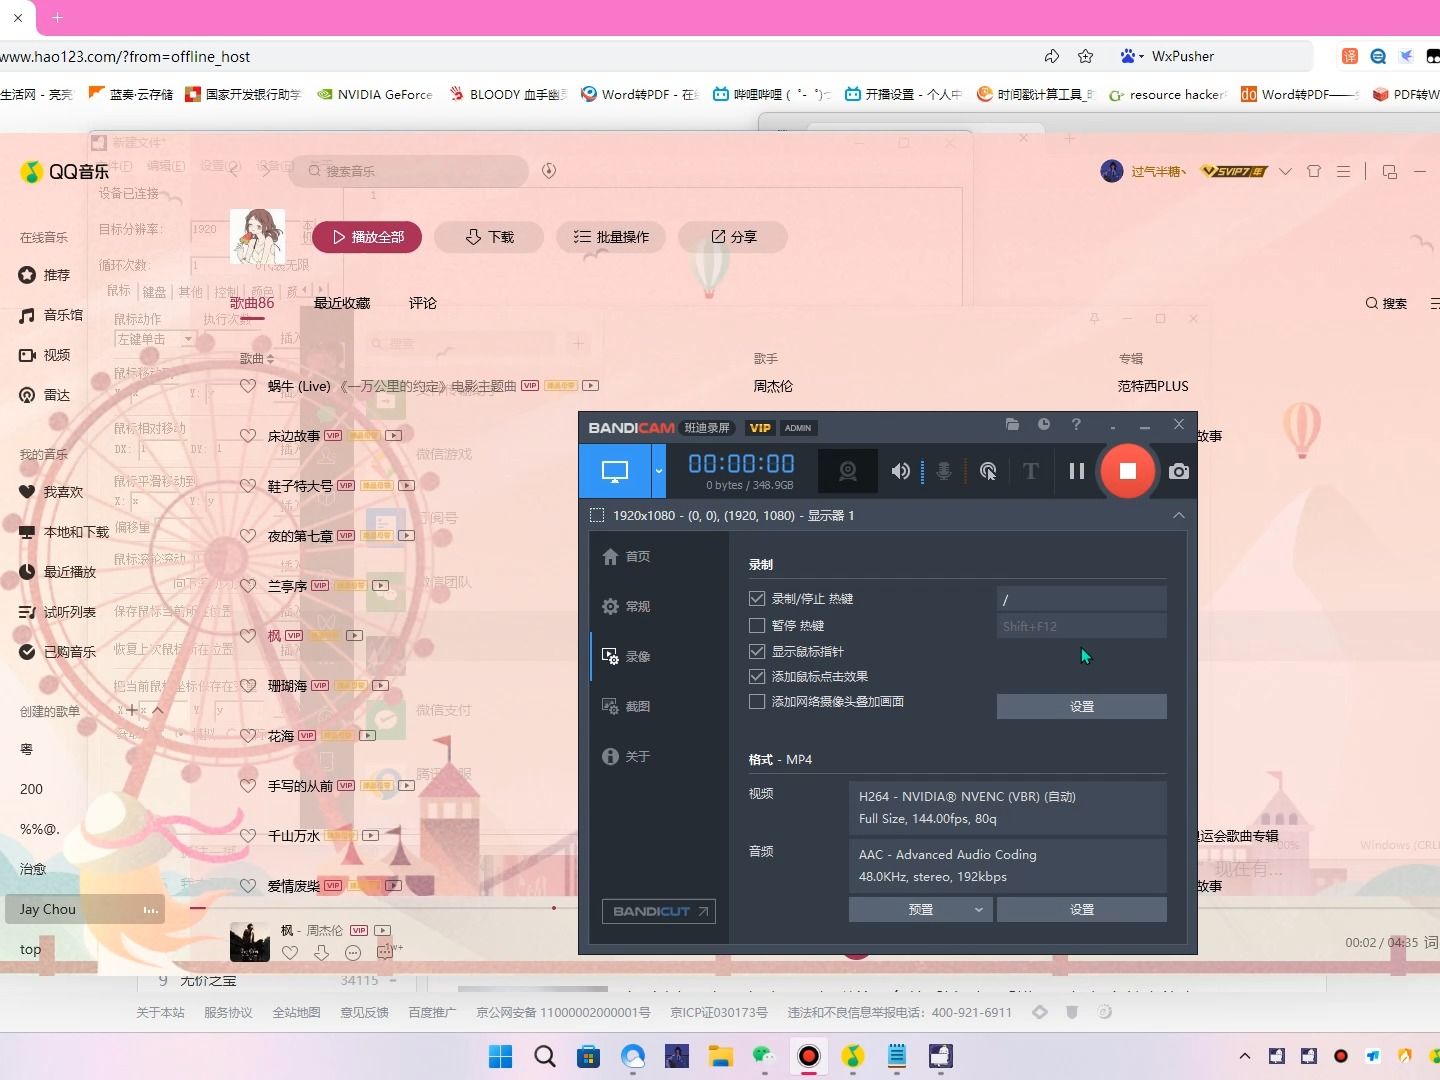Click the QQ Music search box
This screenshot has width=1440, height=1080.
pos(410,171)
